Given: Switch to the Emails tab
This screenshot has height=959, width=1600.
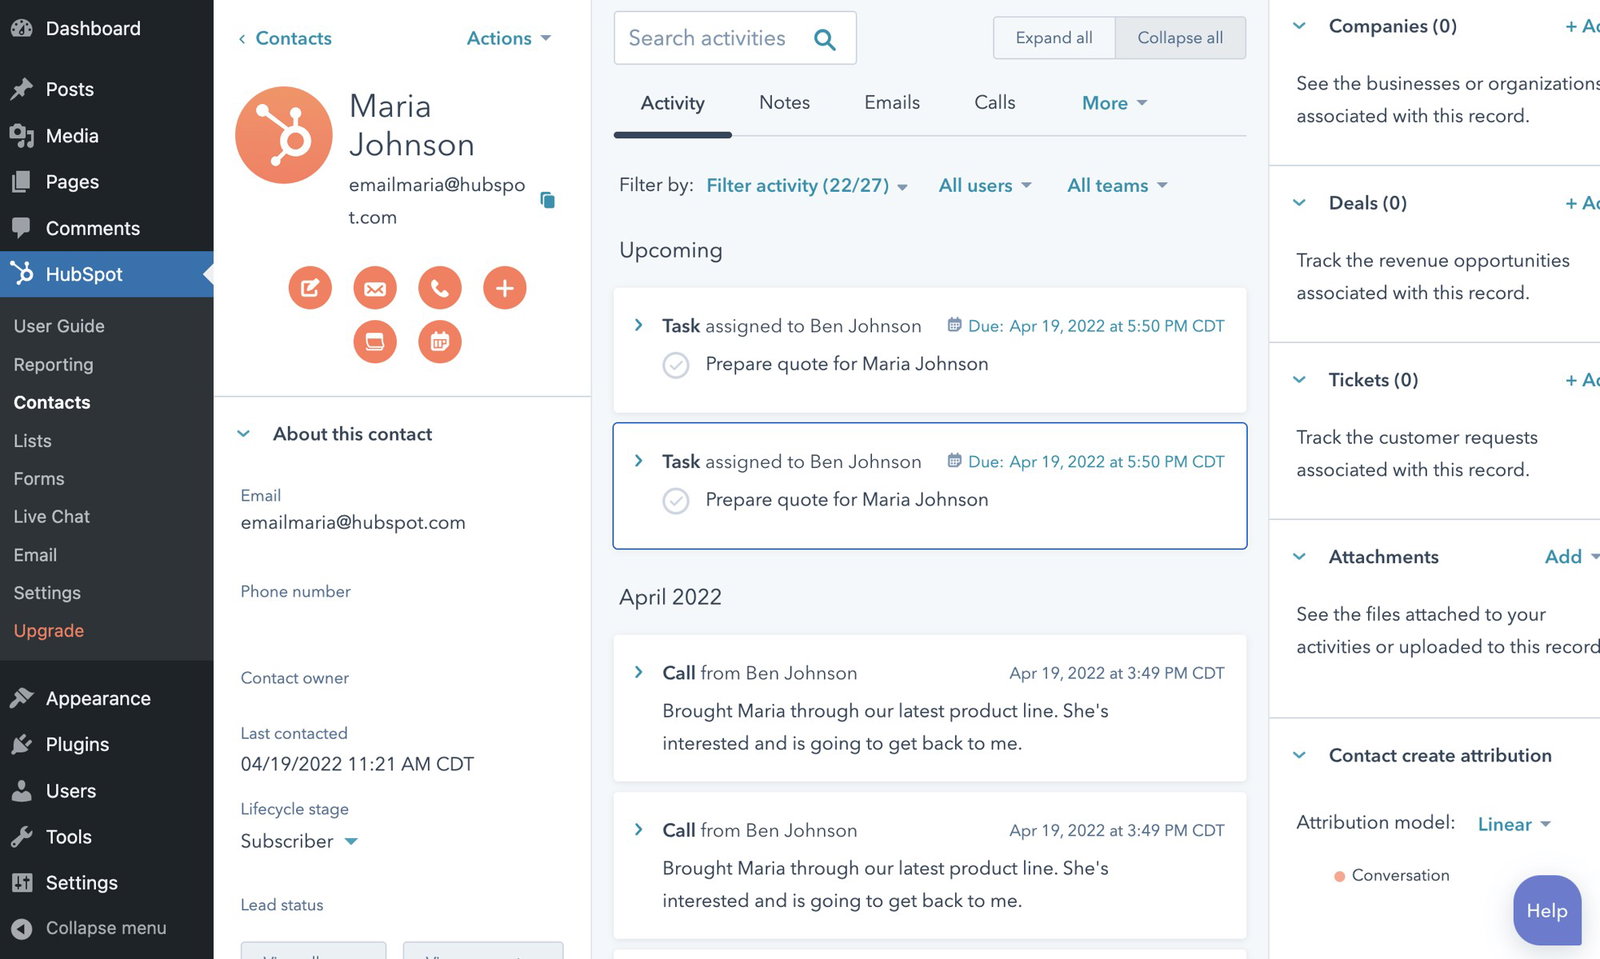Looking at the screenshot, I should (x=891, y=102).
